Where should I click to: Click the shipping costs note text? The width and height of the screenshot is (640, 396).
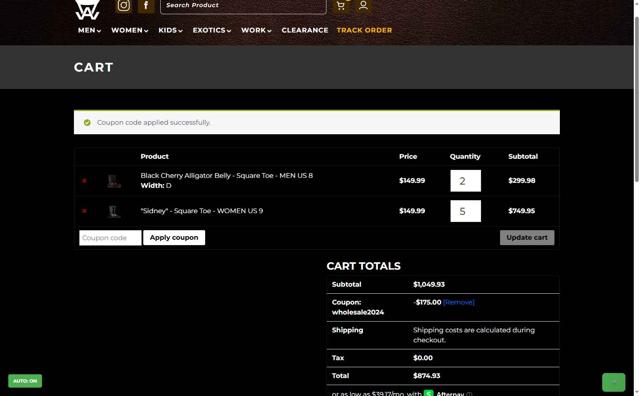(x=474, y=335)
